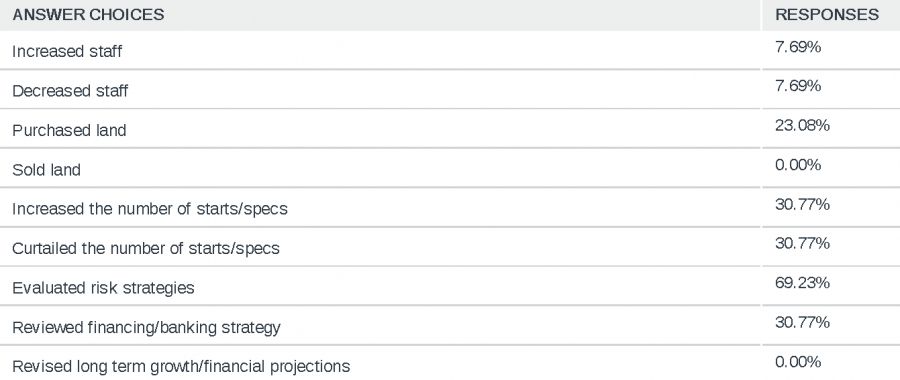
Task: Click the Sold land answer choice
Action: 46,170
